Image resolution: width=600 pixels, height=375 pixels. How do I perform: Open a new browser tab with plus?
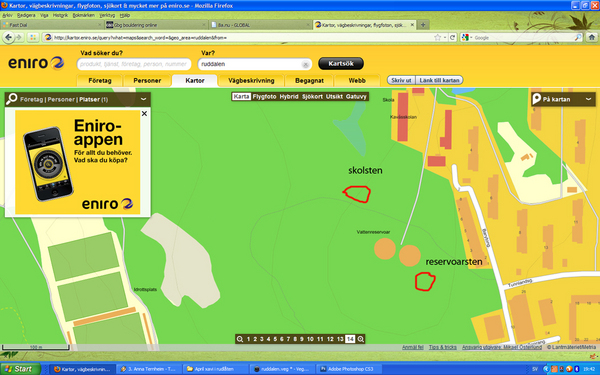point(423,25)
